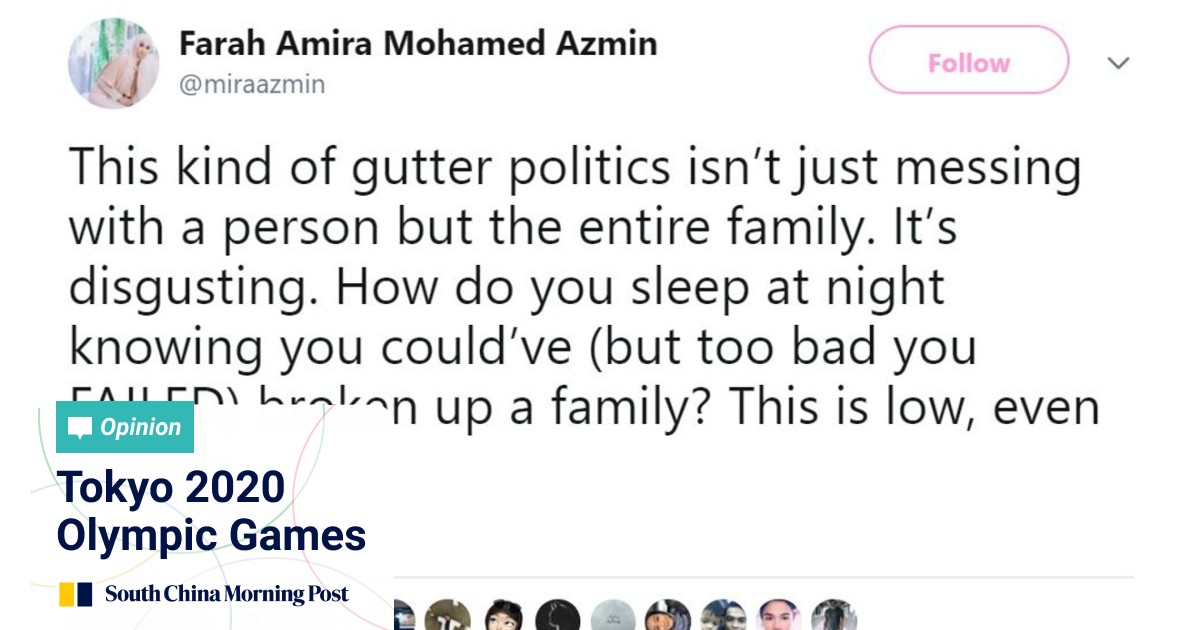Open Farah Amira Mohamed Azmin's name
Screen dimensions: 1200x630
pyautogui.click(x=418, y=42)
